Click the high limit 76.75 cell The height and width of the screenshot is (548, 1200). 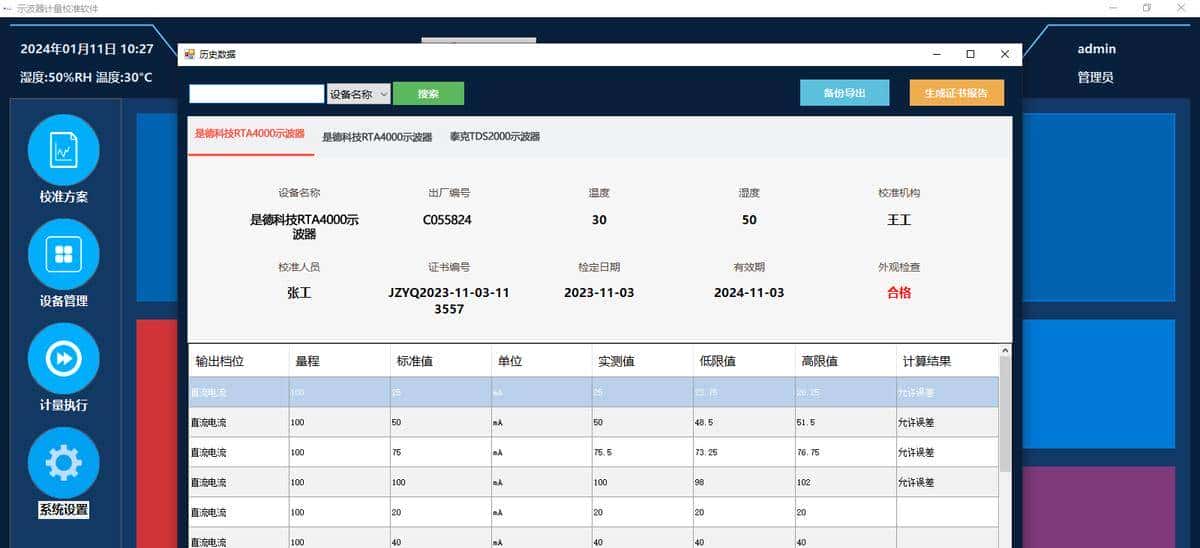[845, 452]
